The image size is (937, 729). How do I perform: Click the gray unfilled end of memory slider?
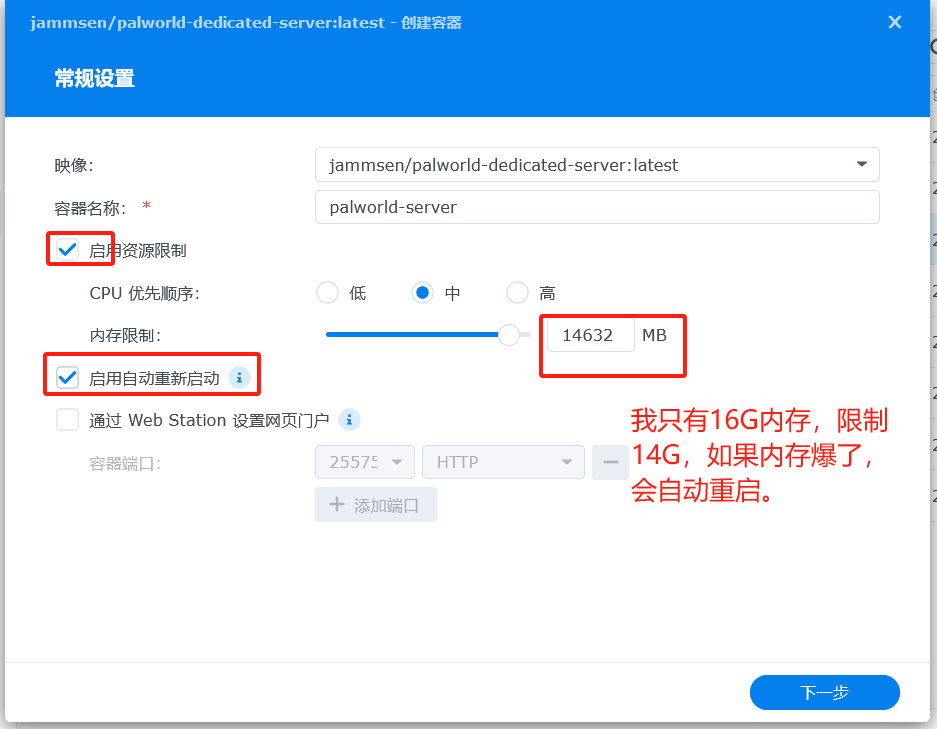click(525, 335)
